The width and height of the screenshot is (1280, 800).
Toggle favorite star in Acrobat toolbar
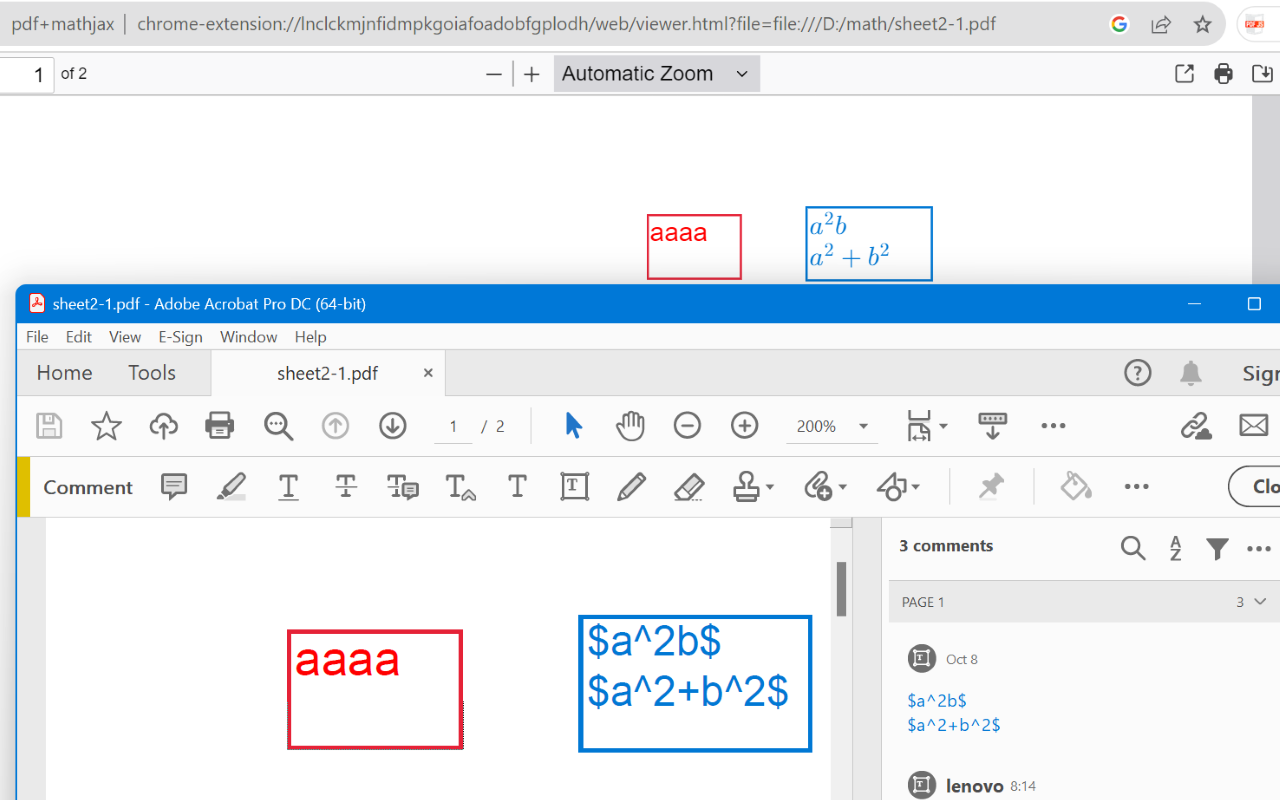(106, 425)
